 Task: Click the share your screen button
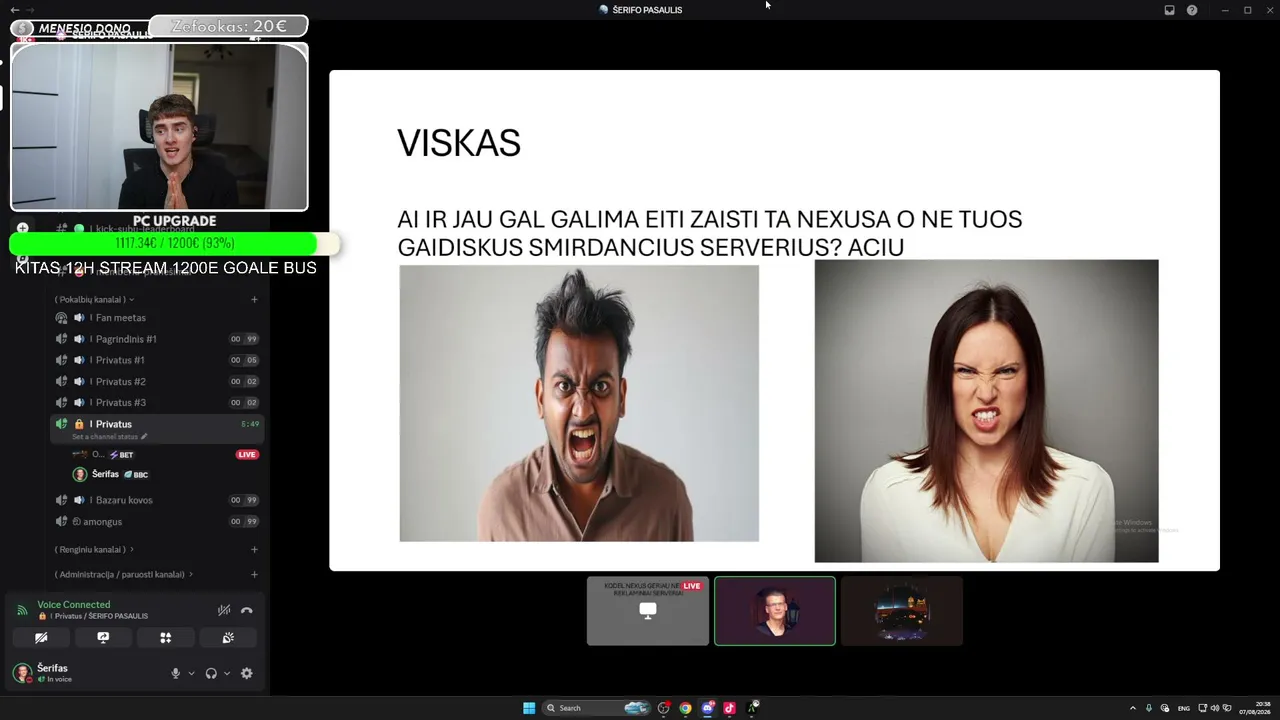(103, 638)
